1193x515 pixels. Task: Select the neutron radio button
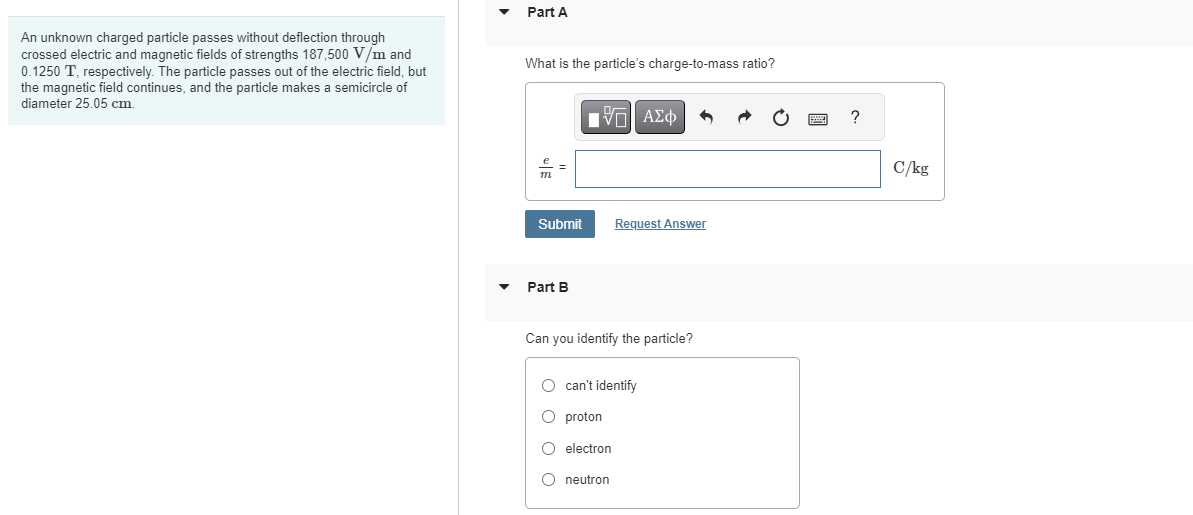(548, 480)
